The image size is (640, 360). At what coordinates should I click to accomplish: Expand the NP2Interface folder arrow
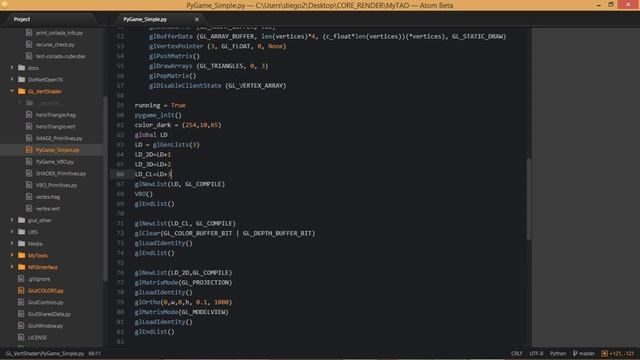coord(12,267)
